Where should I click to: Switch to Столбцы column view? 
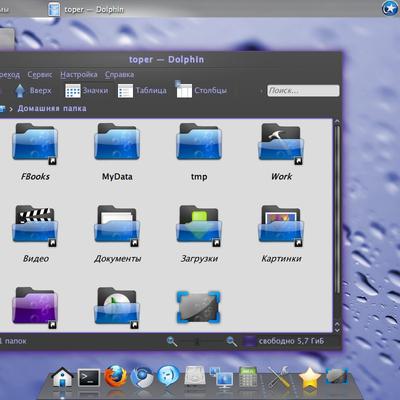[201, 90]
